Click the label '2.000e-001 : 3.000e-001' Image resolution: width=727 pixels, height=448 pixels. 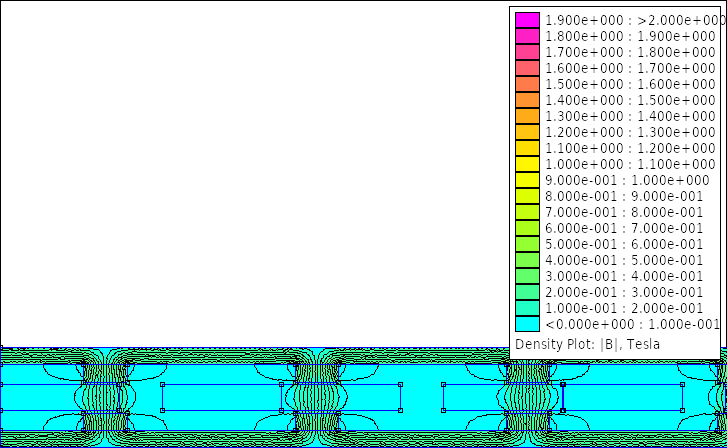(624, 292)
